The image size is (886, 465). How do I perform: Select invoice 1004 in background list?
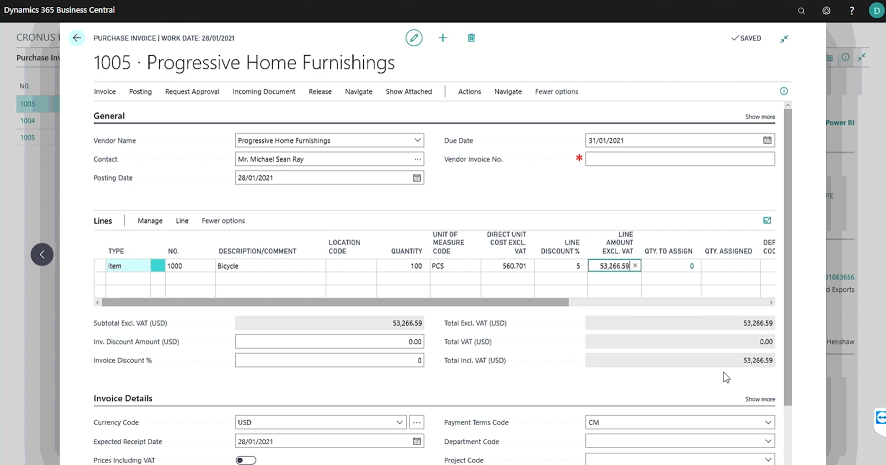pyautogui.click(x=28, y=120)
